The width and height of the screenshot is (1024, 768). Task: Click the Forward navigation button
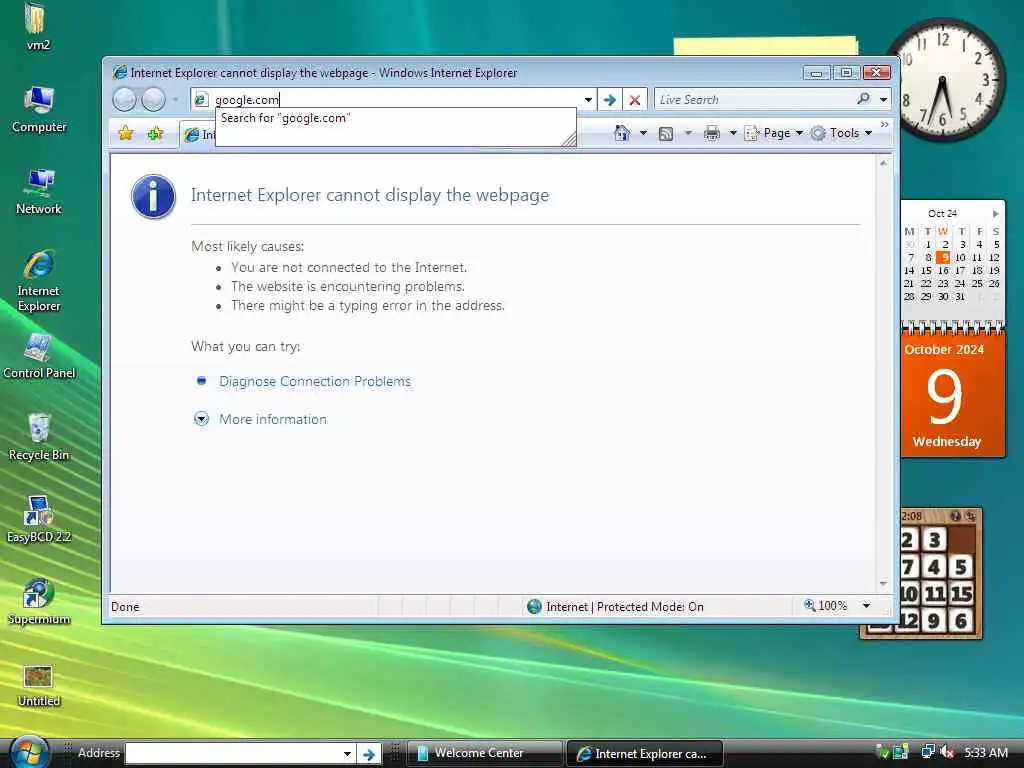153,99
